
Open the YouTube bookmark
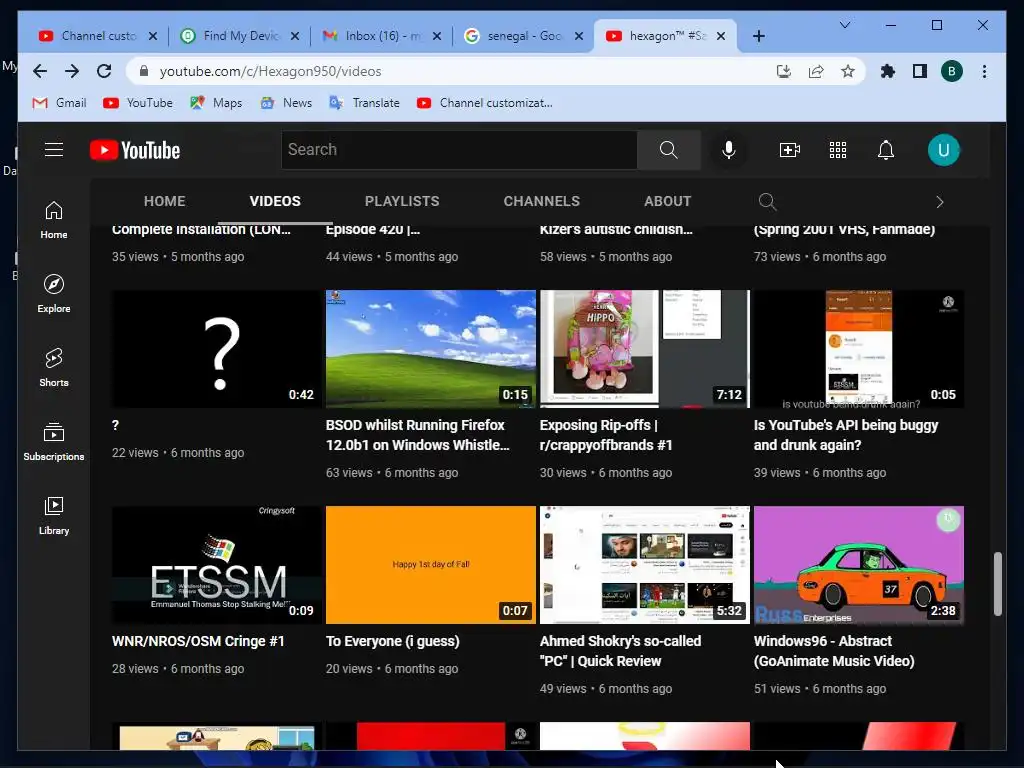point(138,103)
